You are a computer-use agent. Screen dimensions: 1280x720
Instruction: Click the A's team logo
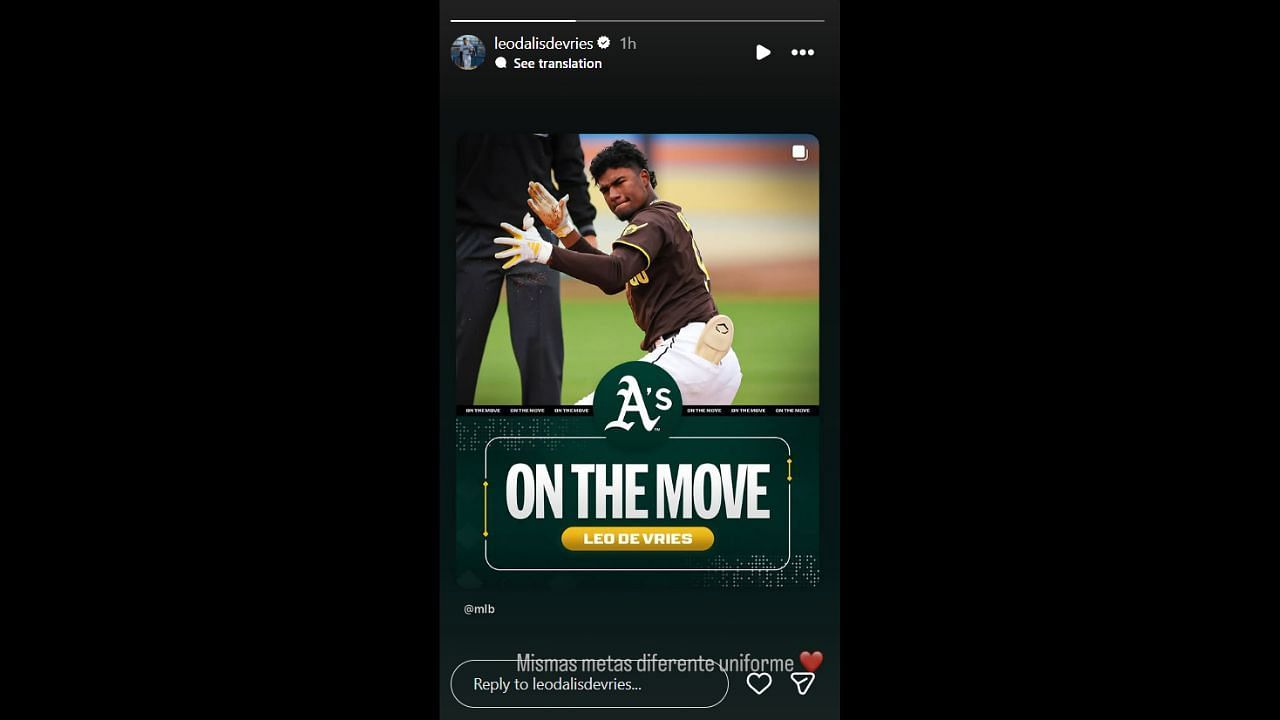coord(638,405)
